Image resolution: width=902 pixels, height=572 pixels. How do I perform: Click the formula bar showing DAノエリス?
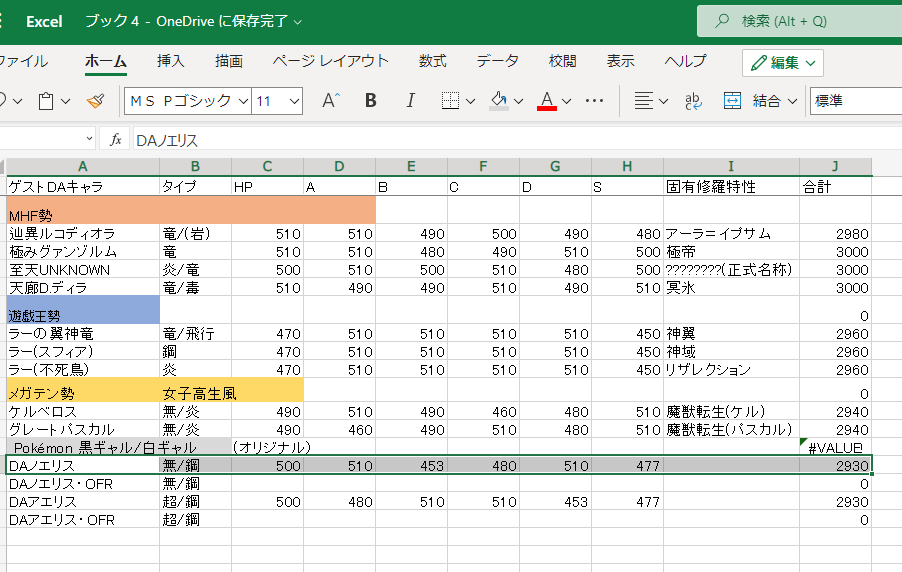click(517, 140)
